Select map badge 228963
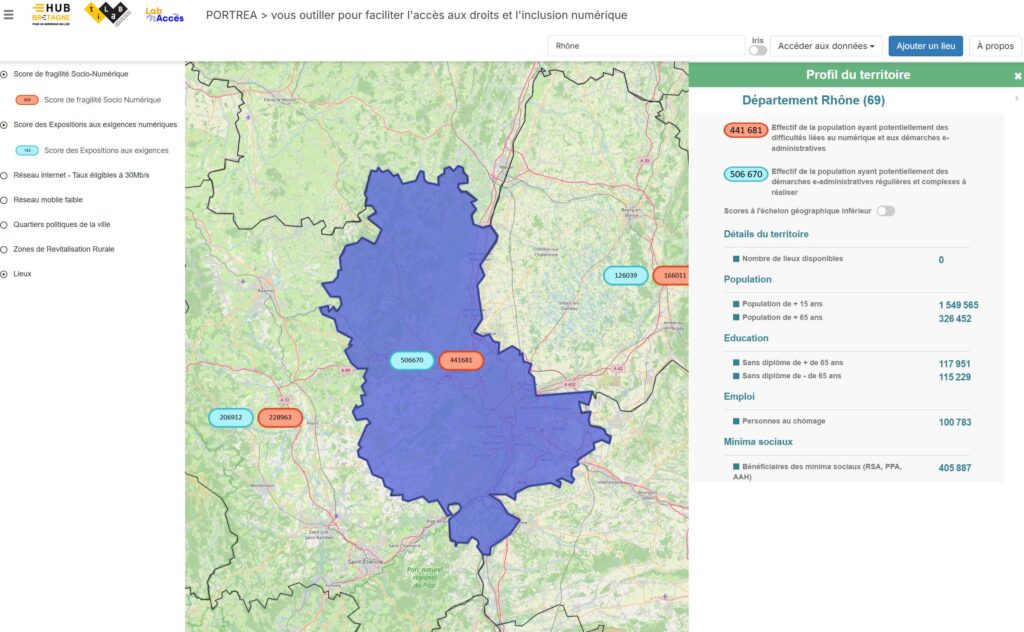 coord(280,417)
